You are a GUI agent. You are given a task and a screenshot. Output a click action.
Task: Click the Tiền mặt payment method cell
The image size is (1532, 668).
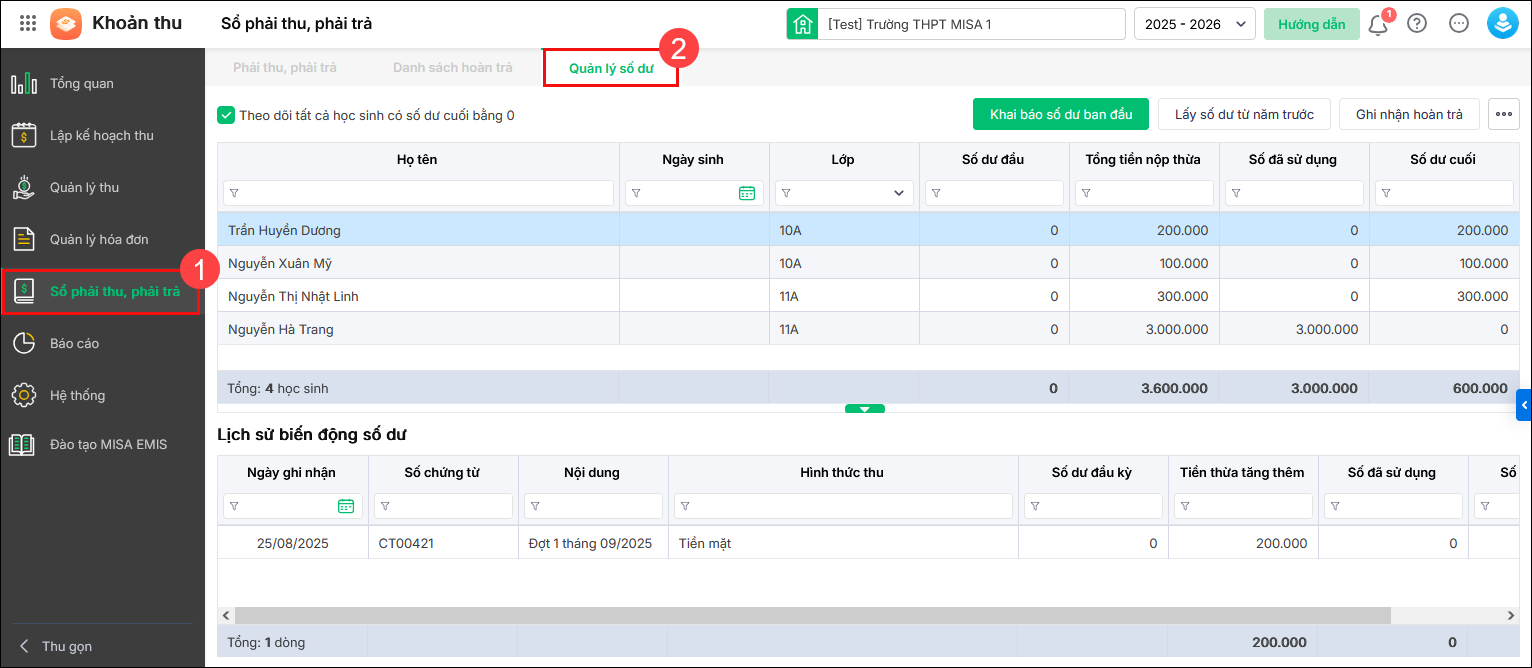coord(843,543)
